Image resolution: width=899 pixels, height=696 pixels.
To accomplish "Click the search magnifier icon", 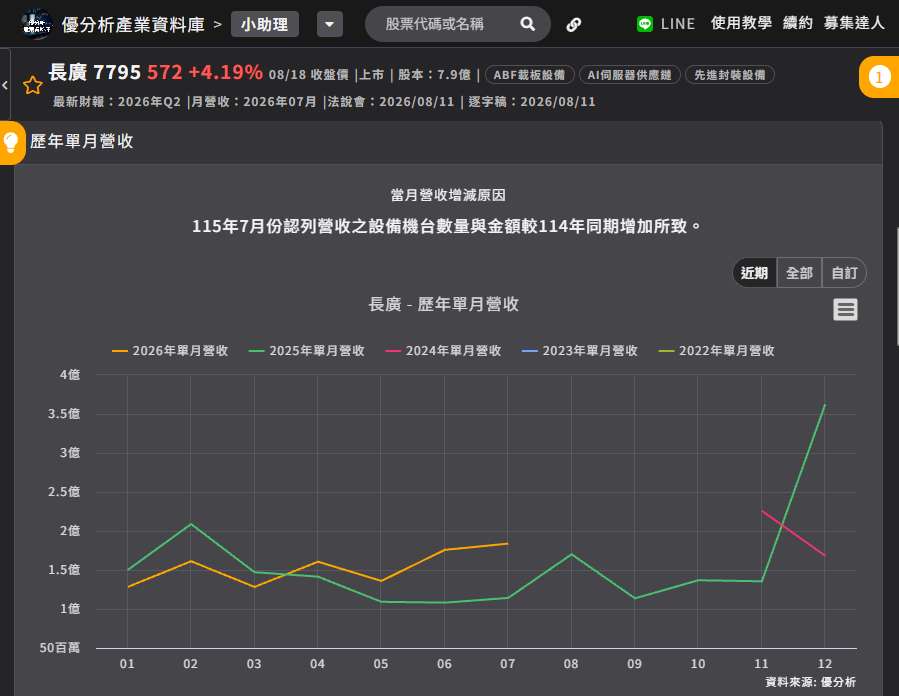I will (x=527, y=24).
